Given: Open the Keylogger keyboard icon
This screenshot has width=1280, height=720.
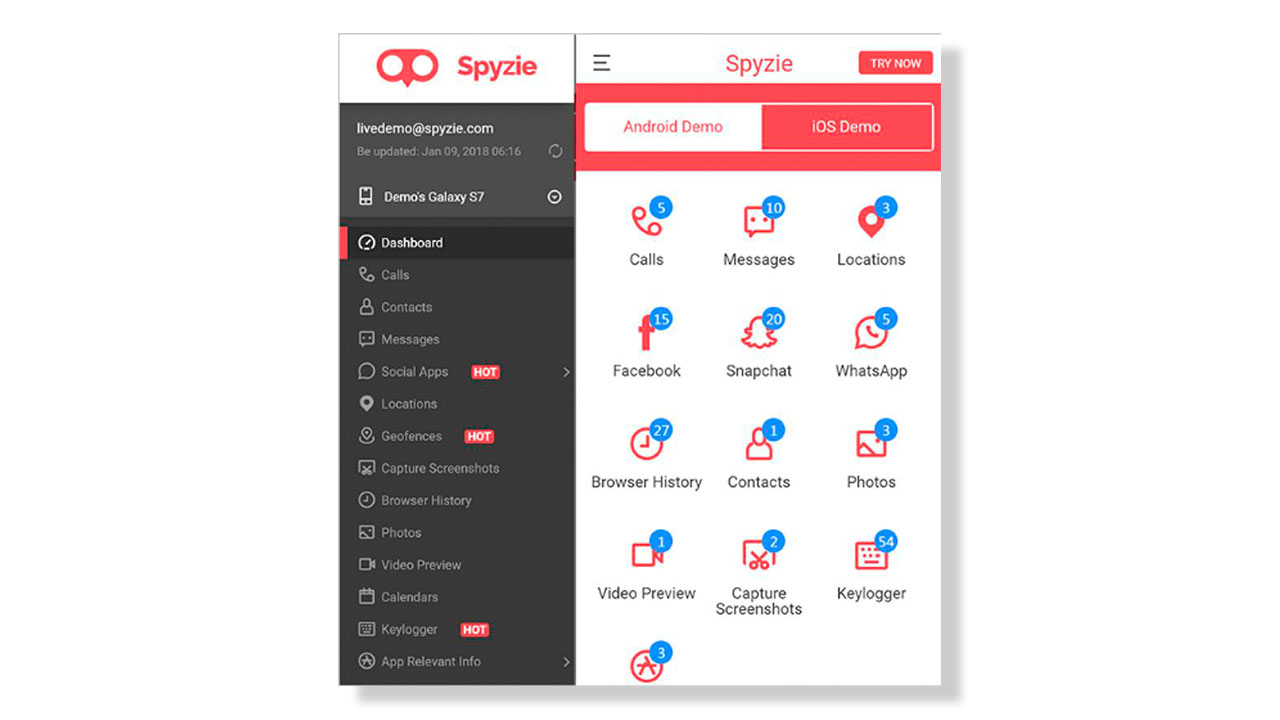Looking at the screenshot, I should pyautogui.click(x=872, y=554).
